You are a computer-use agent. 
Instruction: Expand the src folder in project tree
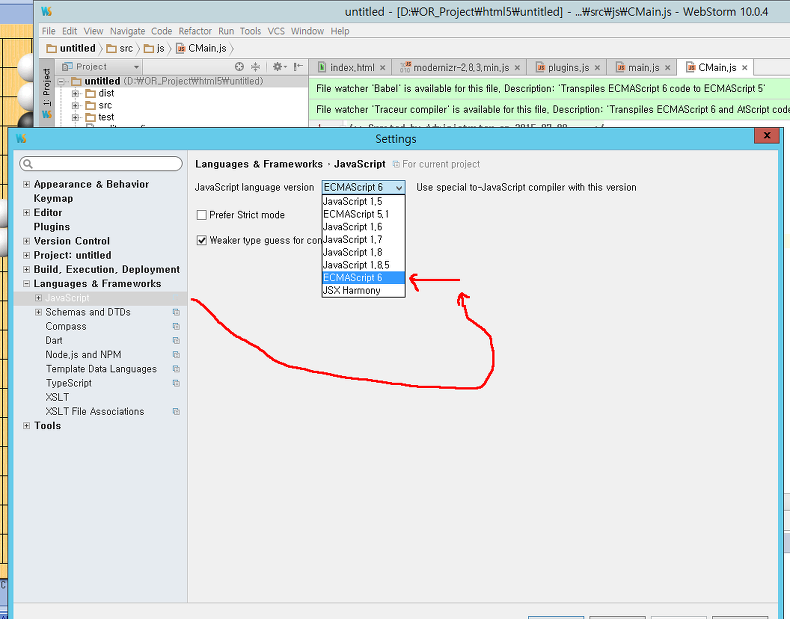pos(76,105)
